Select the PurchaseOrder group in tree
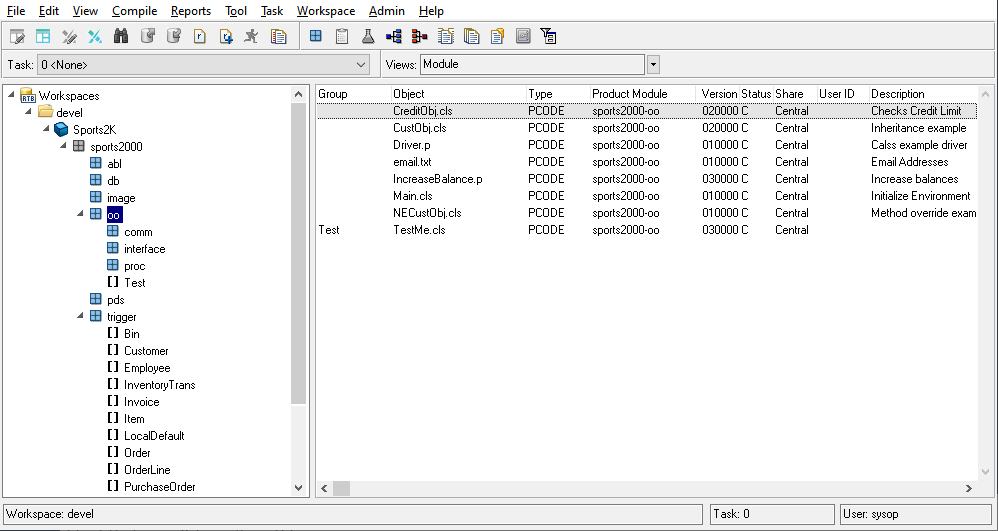This screenshot has width=998, height=531. [x=159, y=487]
